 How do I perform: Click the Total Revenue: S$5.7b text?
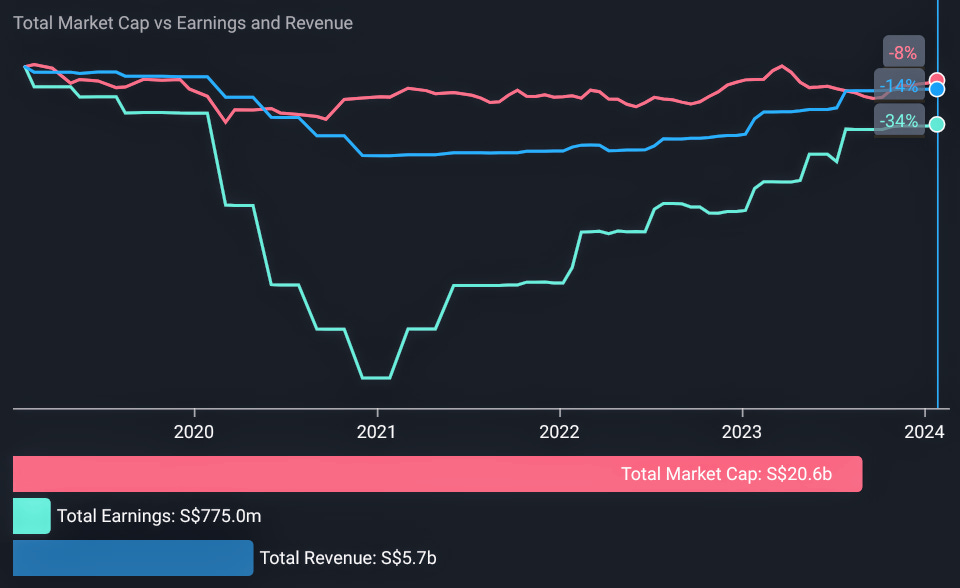pyautogui.click(x=348, y=558)
